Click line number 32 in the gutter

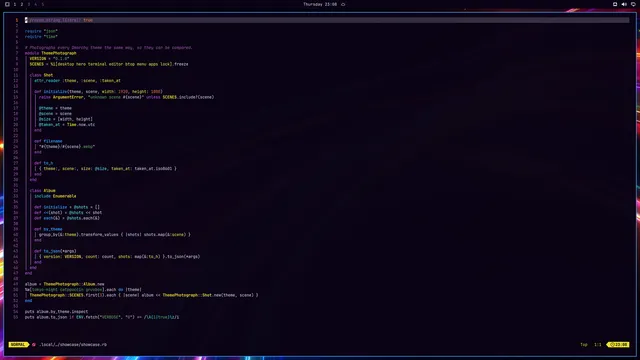coord(16,191)
